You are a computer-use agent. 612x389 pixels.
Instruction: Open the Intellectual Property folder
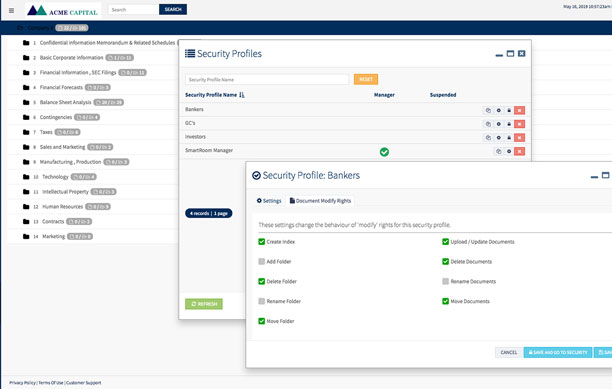click(x=65, y=192)
